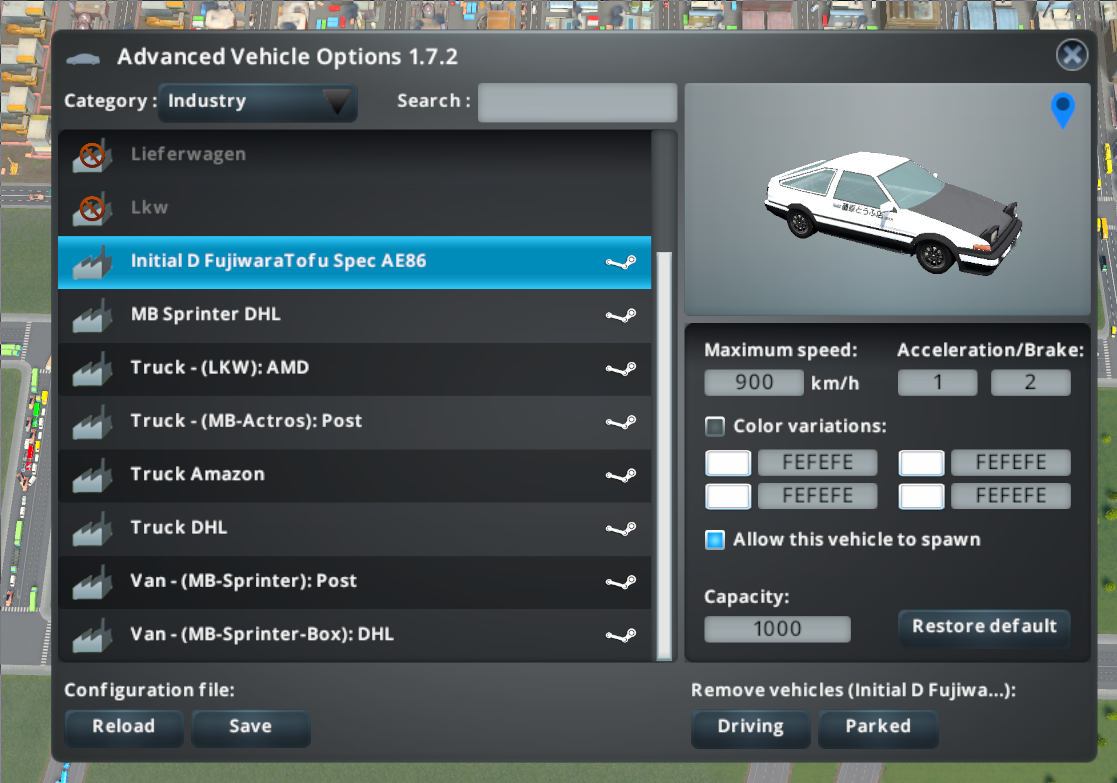This screenshot has height=783, width=1117.
Task: Edit the Capacity field showing 1000
Action: coord(777,629)
